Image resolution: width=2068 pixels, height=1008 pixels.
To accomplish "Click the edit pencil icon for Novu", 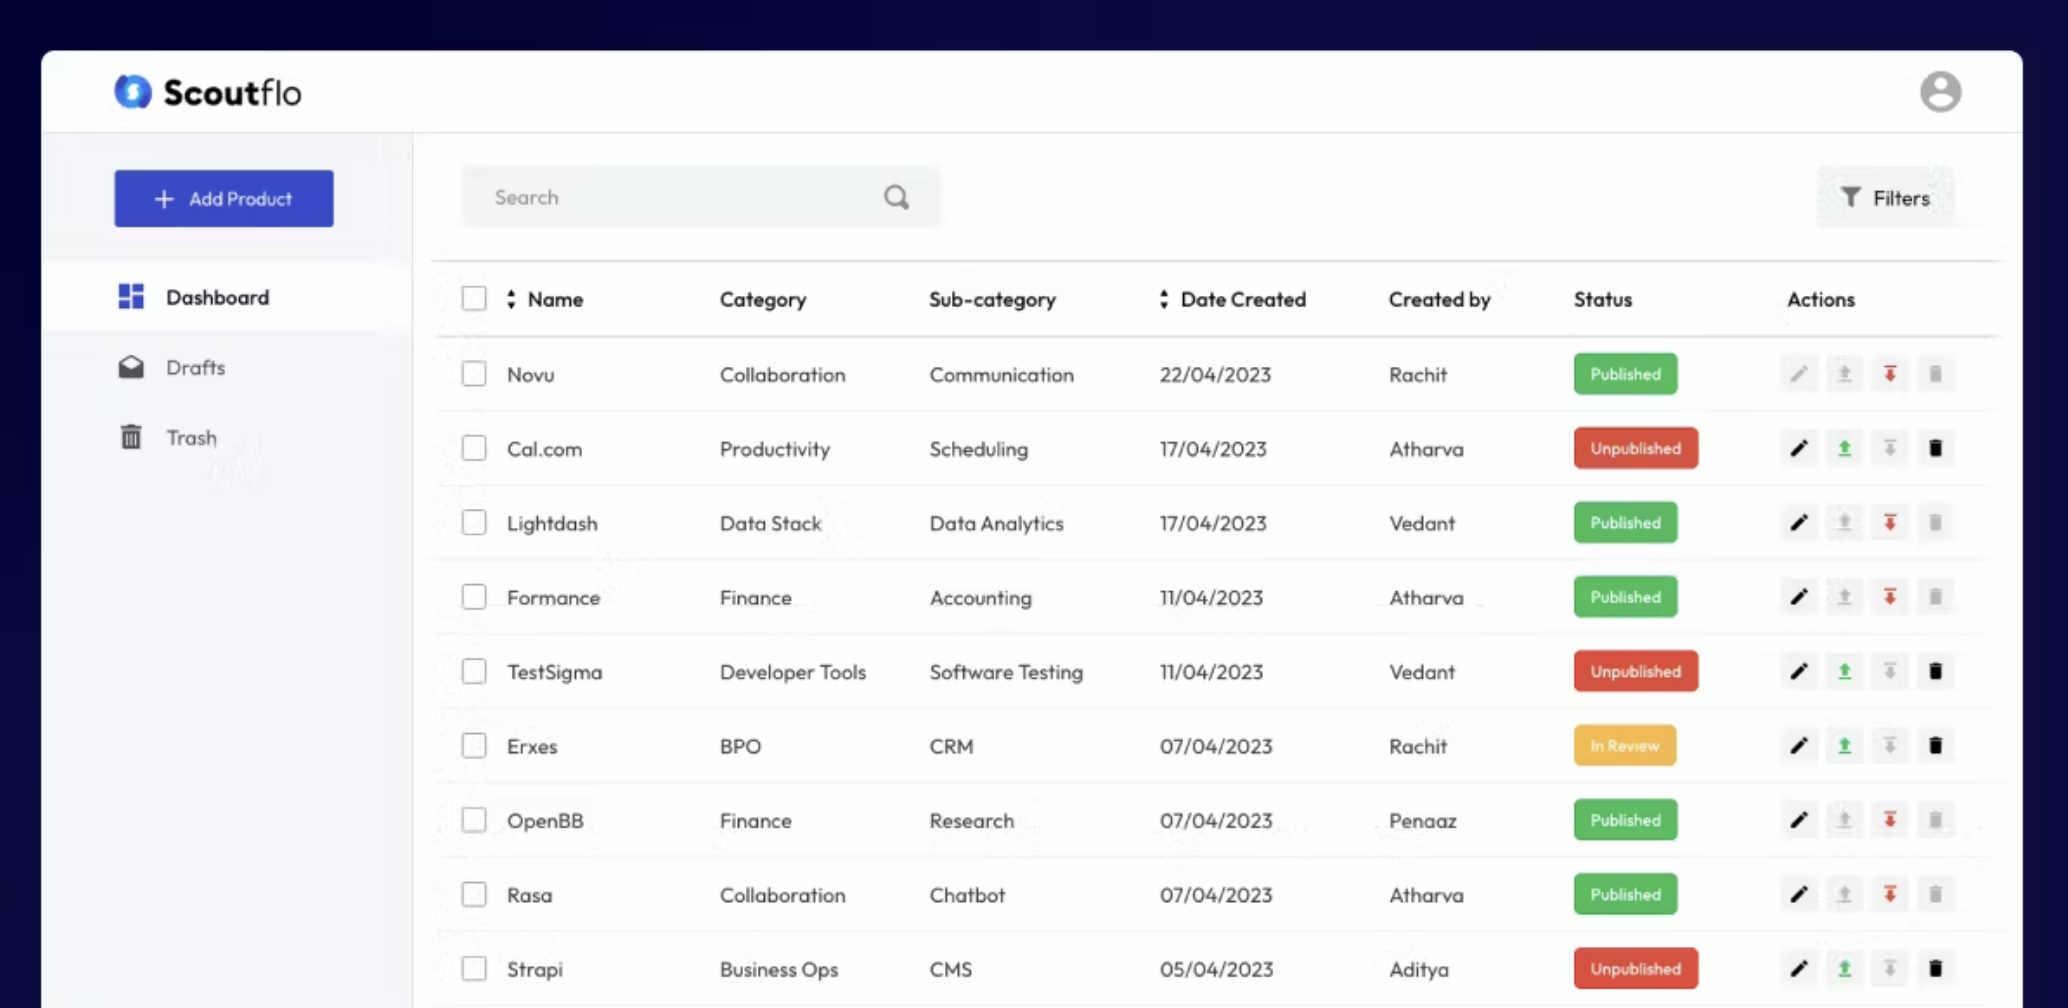I will point(1799,374).
